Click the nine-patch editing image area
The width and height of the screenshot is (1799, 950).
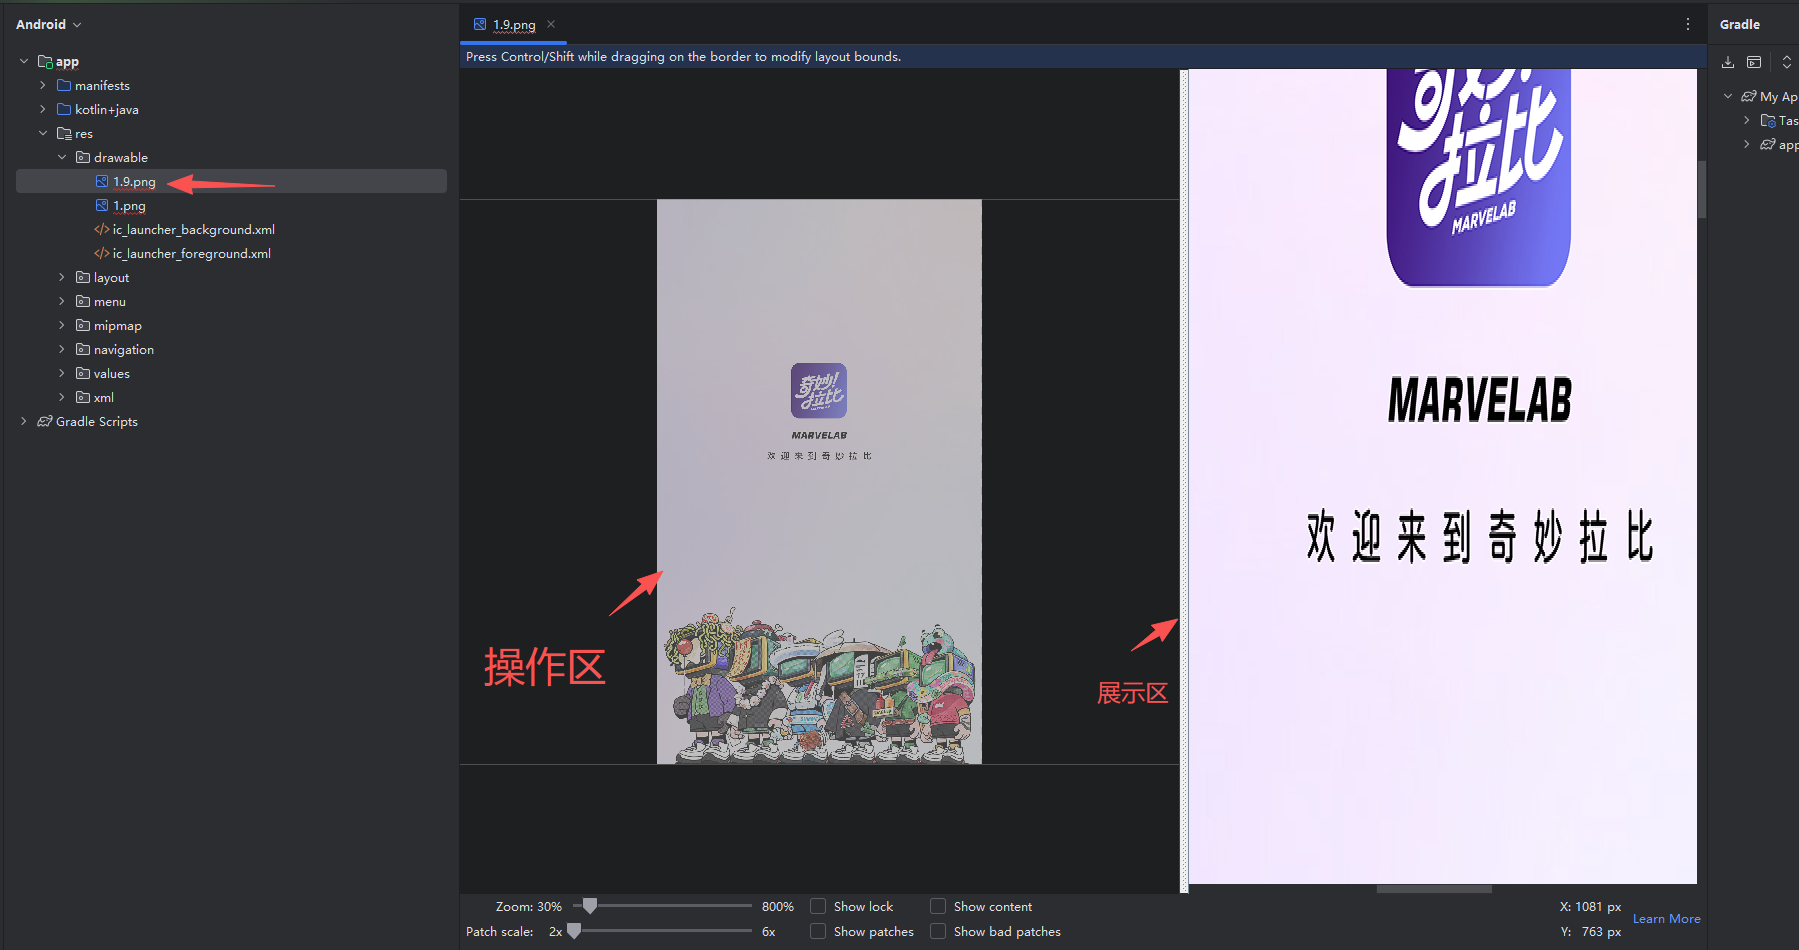coord(819,481)
